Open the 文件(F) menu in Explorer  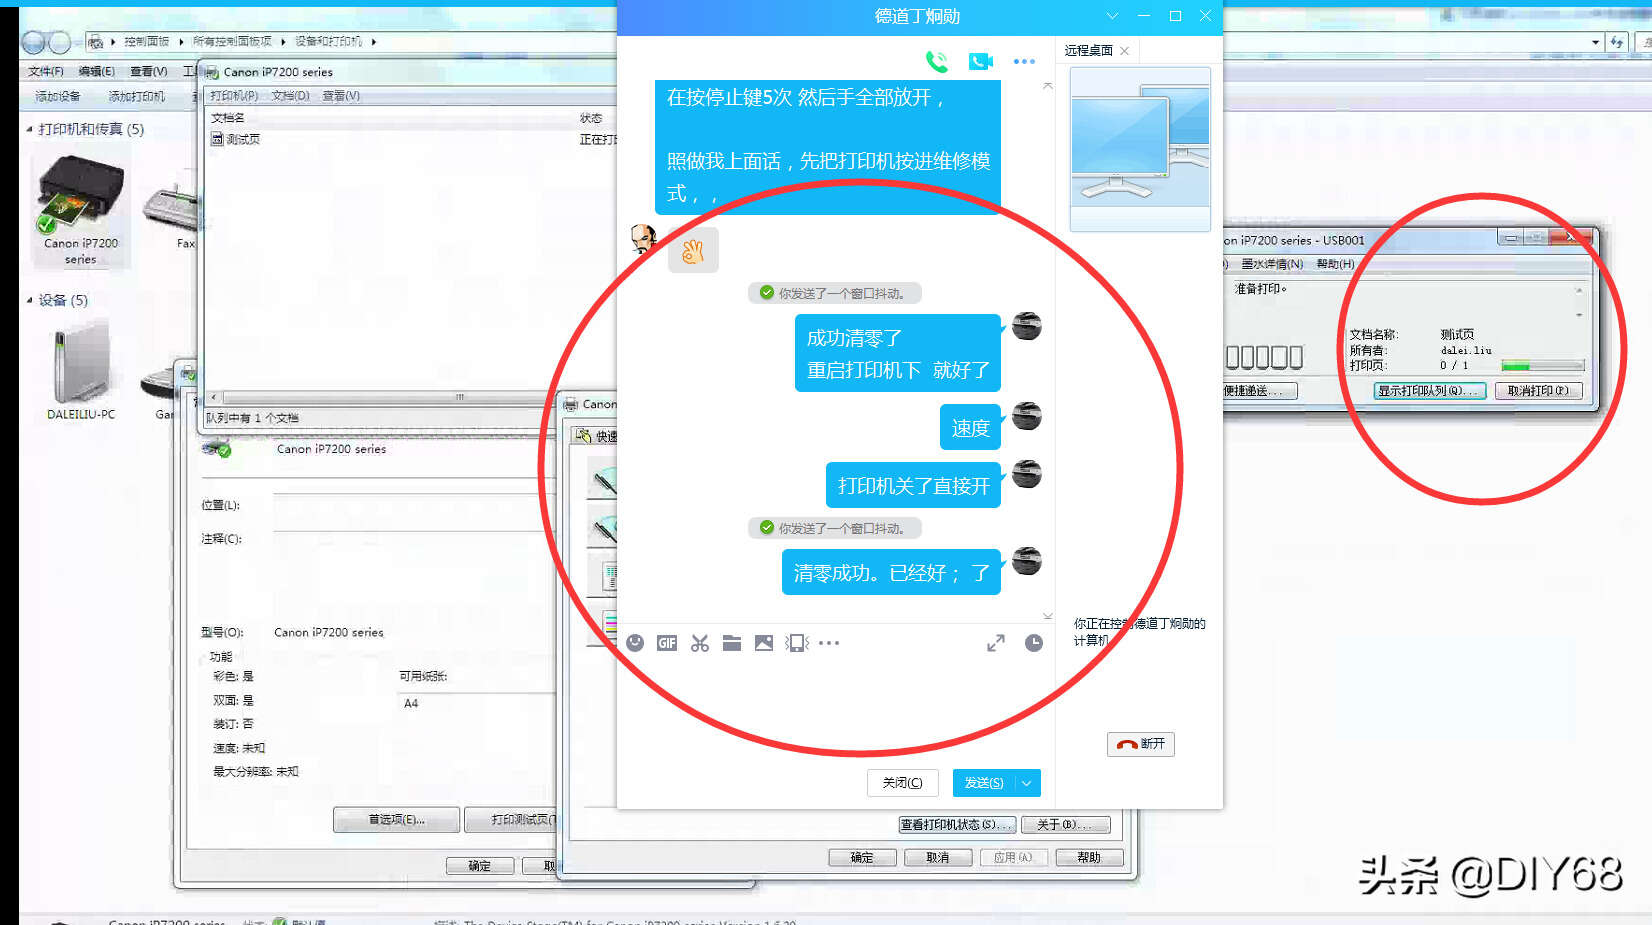(45, 71)
